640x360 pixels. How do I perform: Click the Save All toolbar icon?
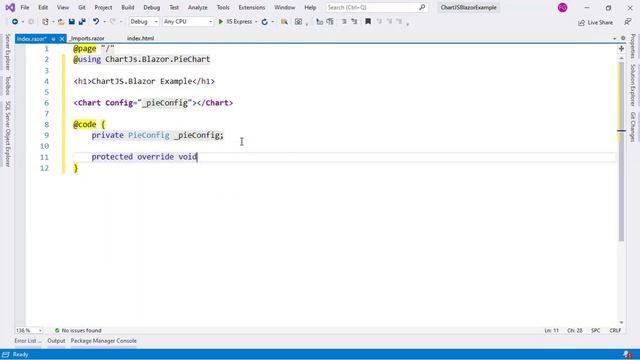point(82,22)
